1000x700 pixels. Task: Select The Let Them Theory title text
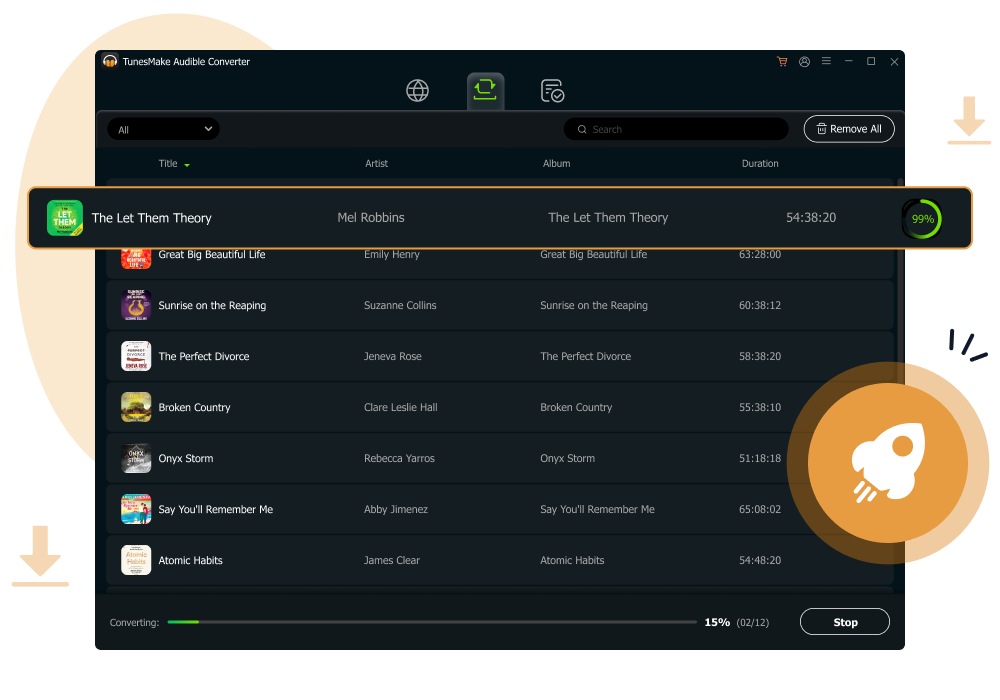click(151, 218)
